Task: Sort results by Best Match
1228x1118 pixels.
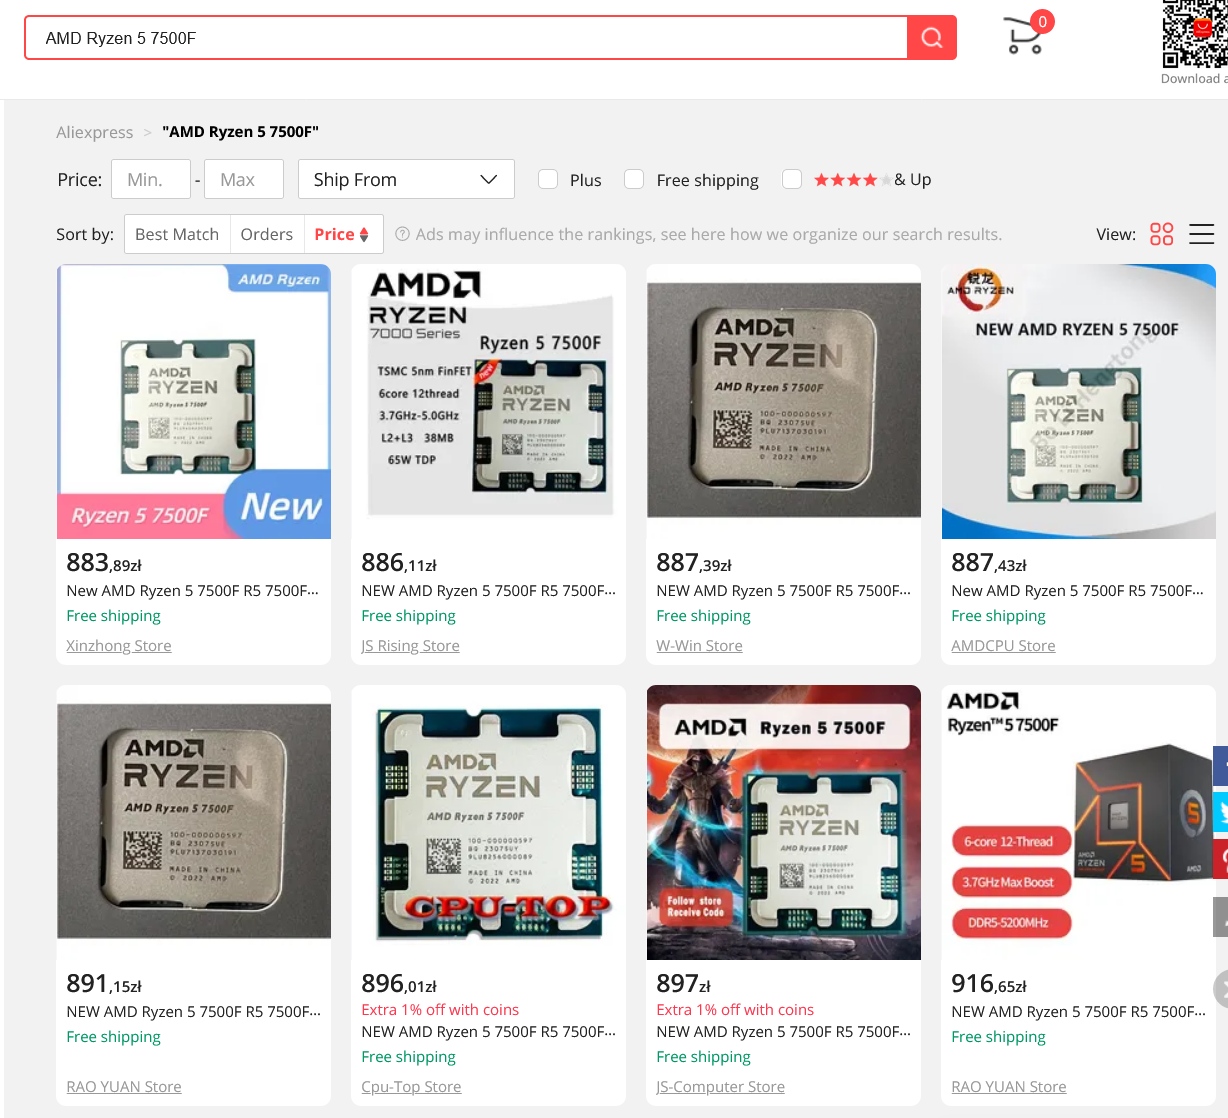Action: click(177, 234)
